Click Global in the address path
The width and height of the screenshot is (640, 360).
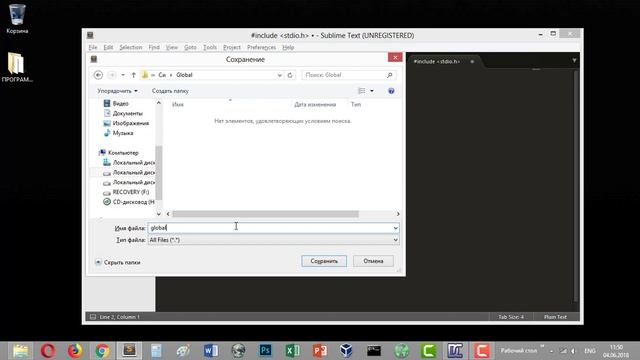click(x=184, y=75)
